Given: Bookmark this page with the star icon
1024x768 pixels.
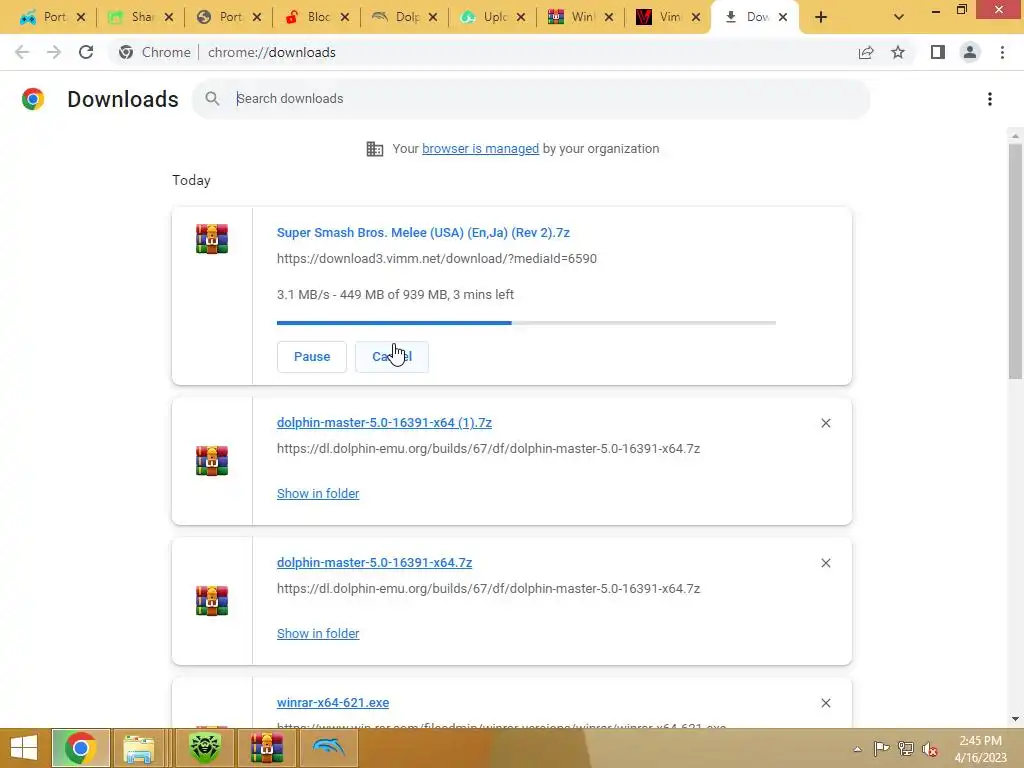Looking at the screenshot, I should click(x=898, y=52).
